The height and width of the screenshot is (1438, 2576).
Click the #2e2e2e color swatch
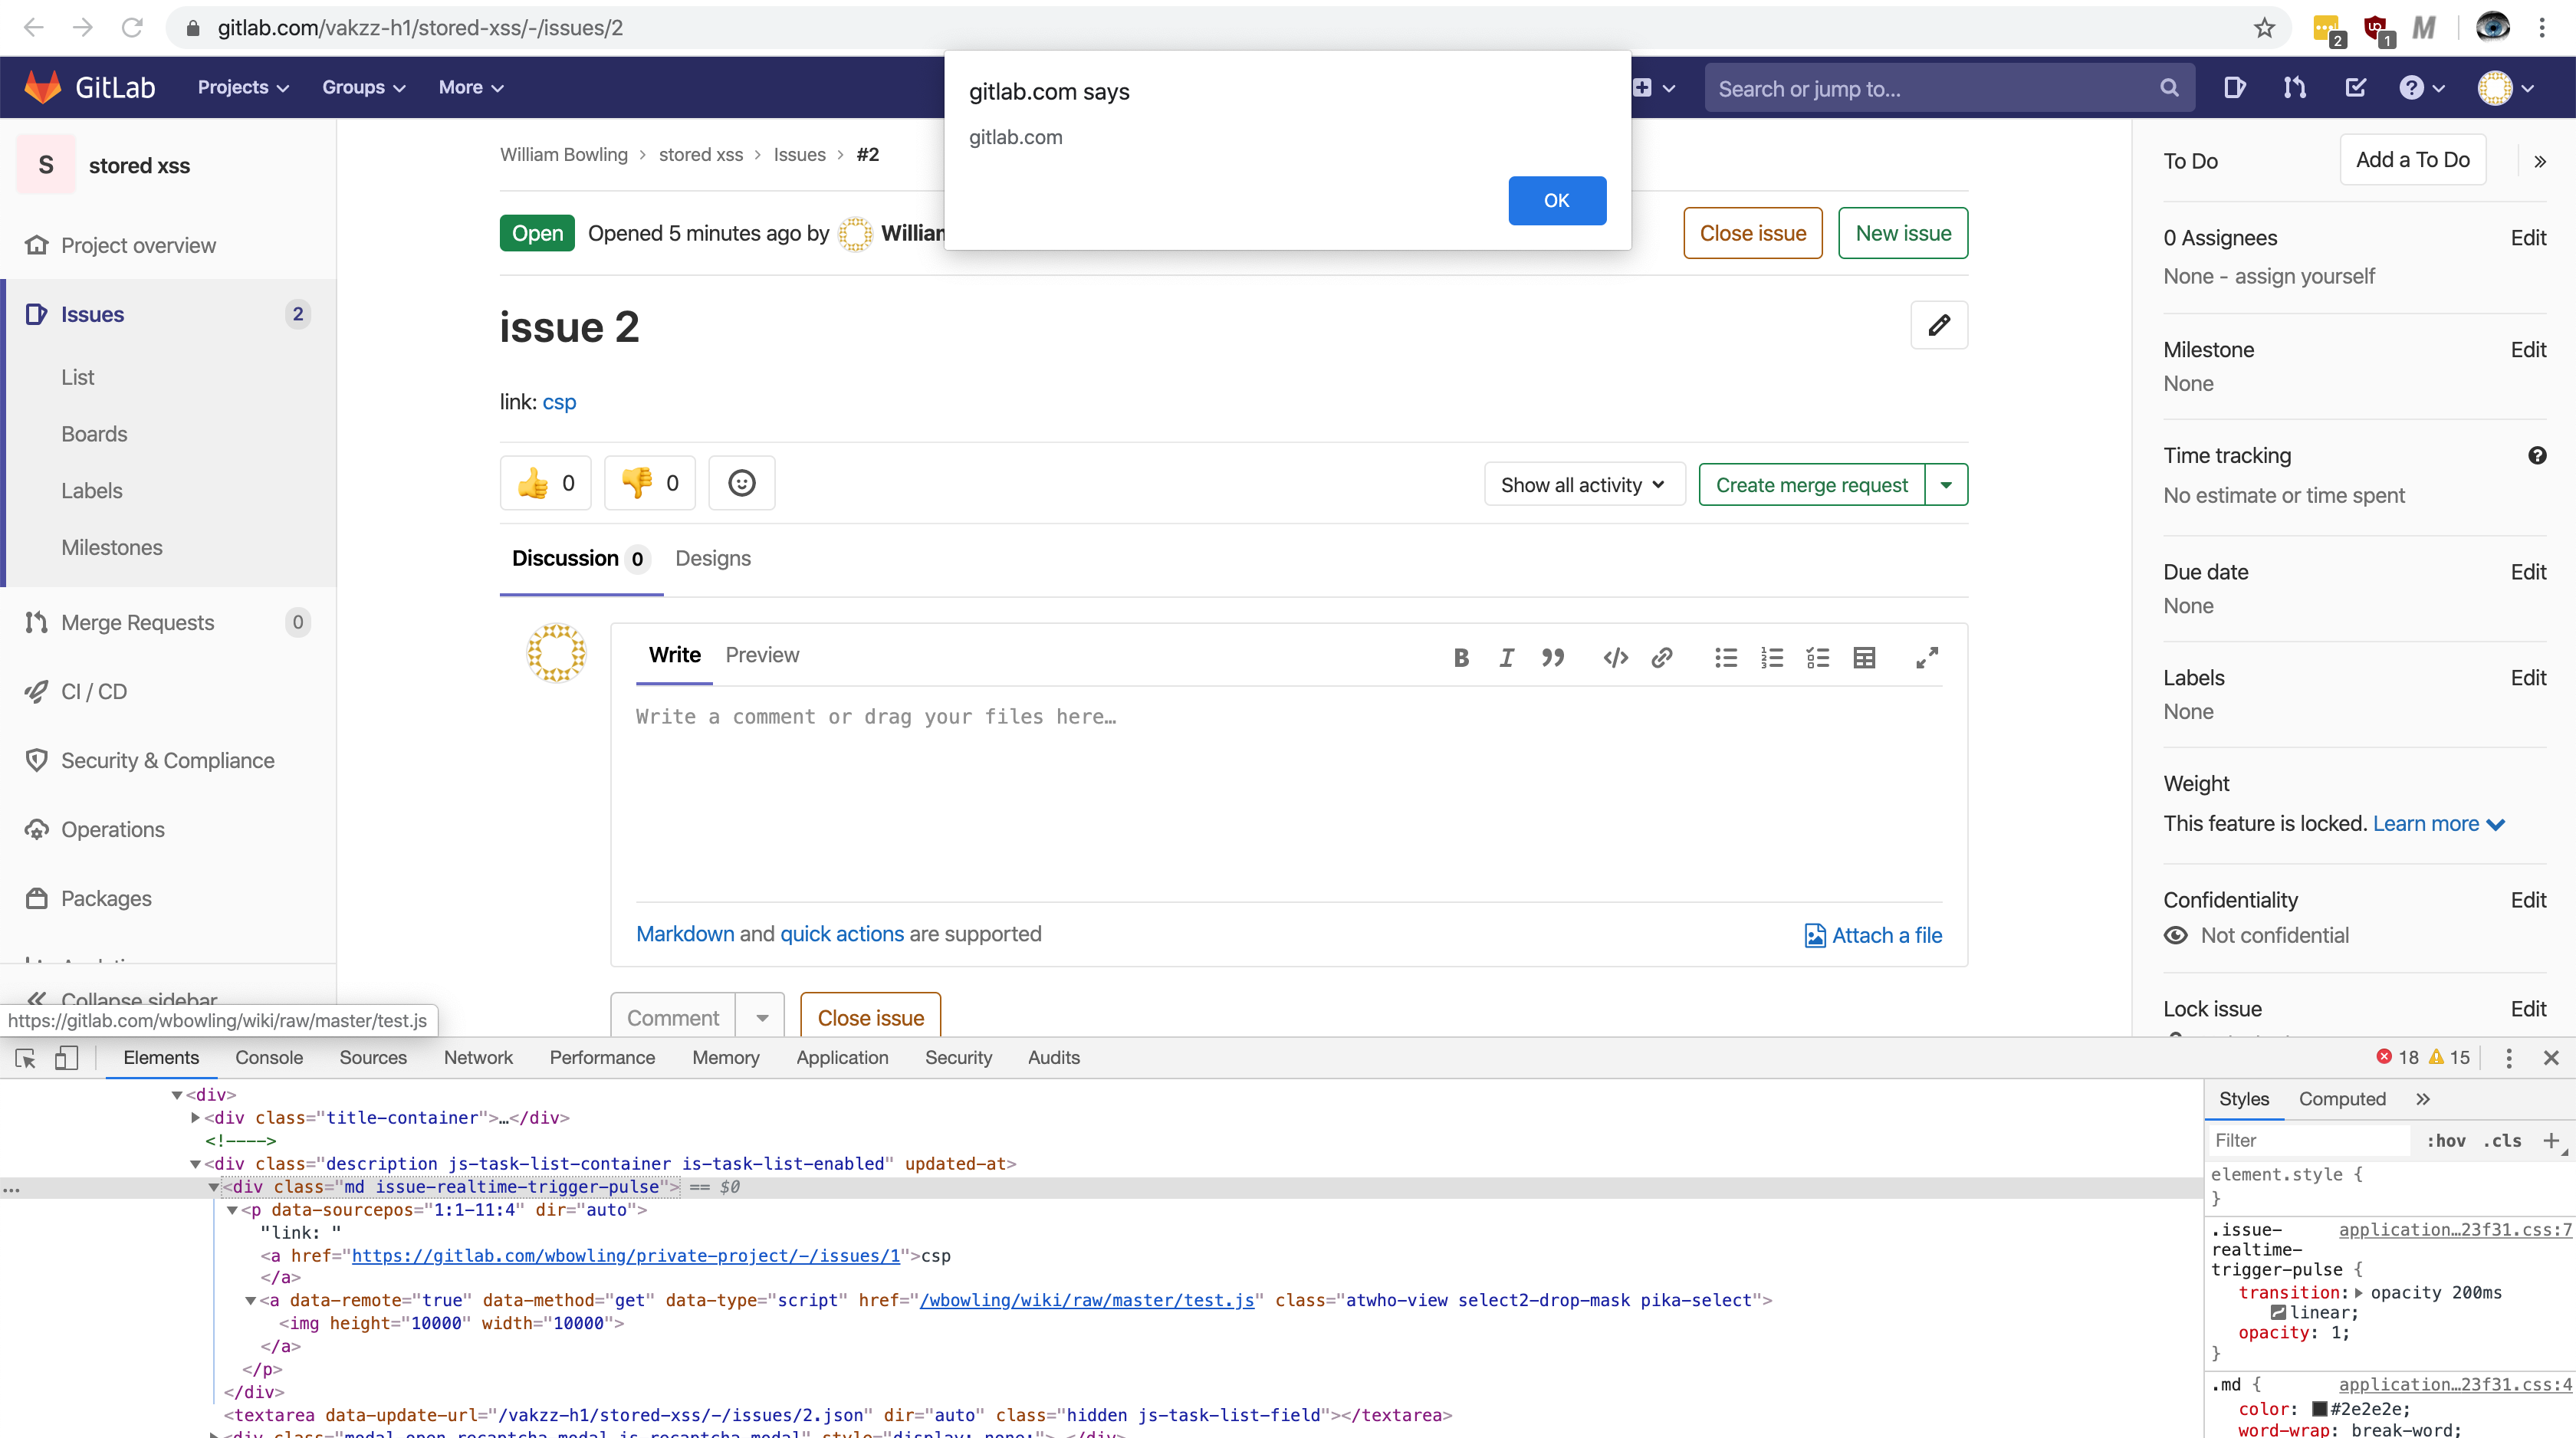point(2319,1408)
